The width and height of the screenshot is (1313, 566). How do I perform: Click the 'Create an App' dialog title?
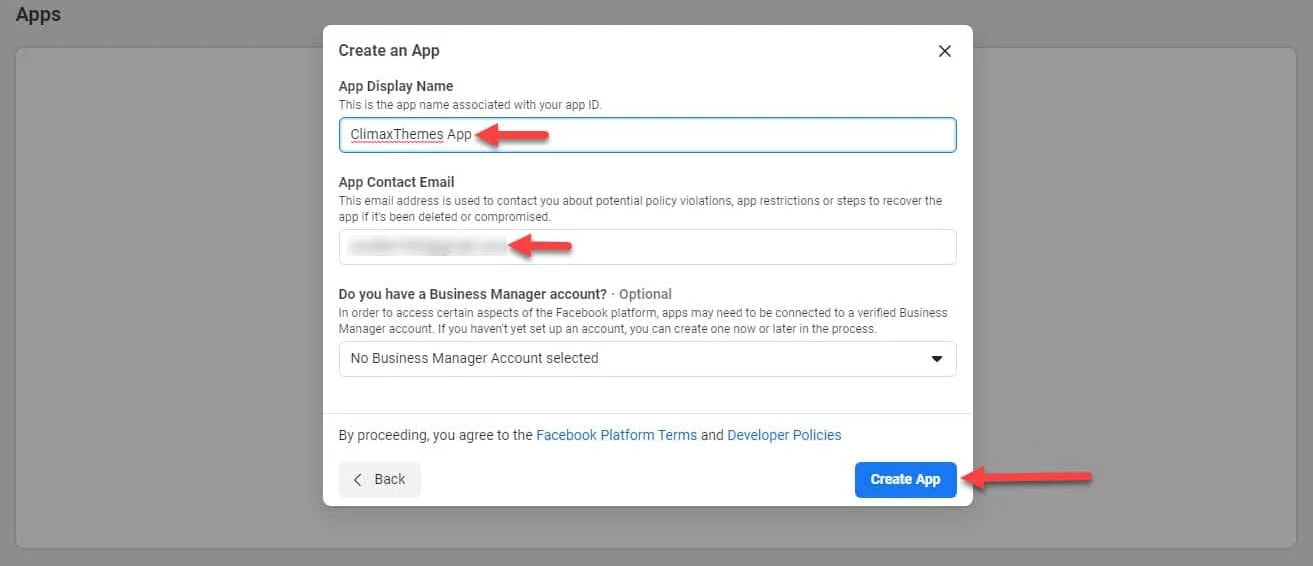tap(389, 51)
